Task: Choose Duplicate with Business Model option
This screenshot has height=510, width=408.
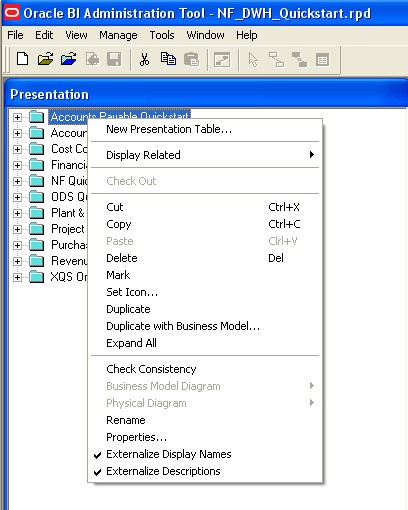Action: coord(205,326)
